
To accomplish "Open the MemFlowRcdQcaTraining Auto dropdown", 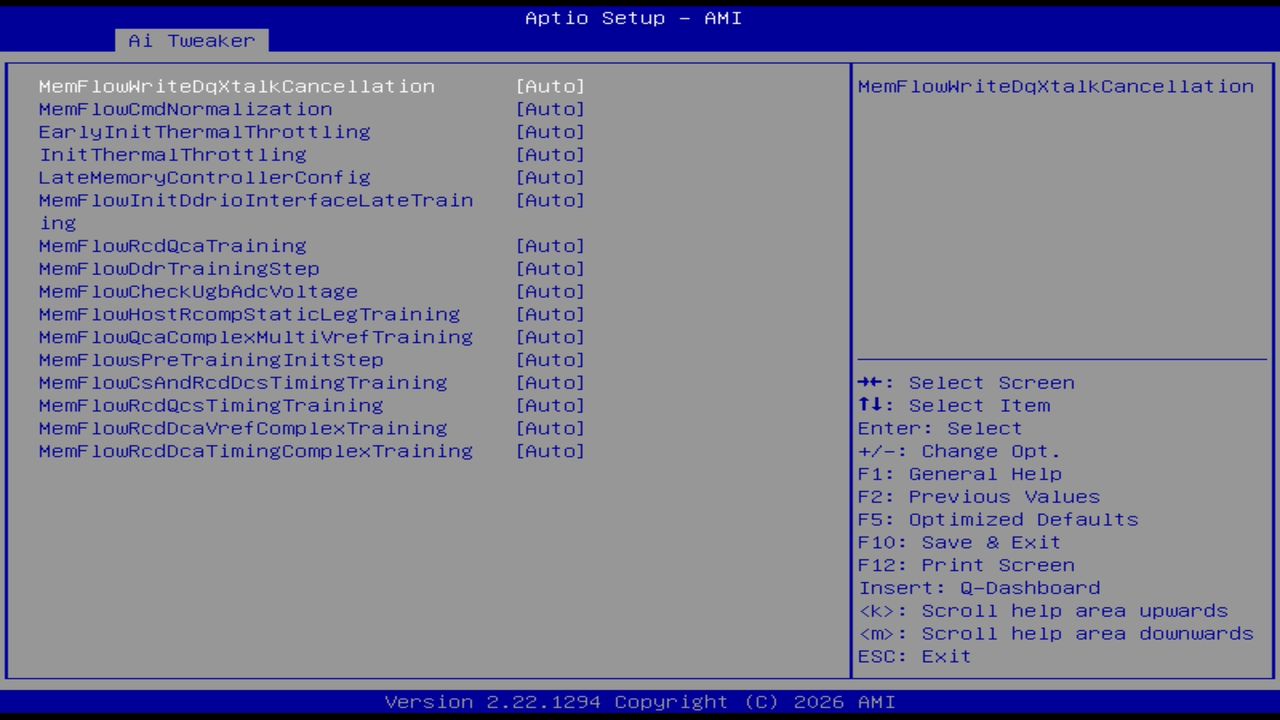I will tap(550, 245).
